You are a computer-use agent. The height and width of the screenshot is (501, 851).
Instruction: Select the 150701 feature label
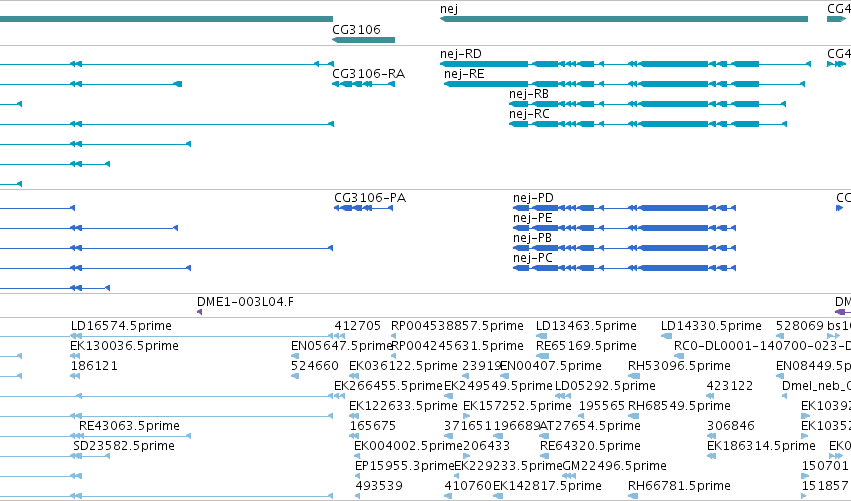pos(825,466)
